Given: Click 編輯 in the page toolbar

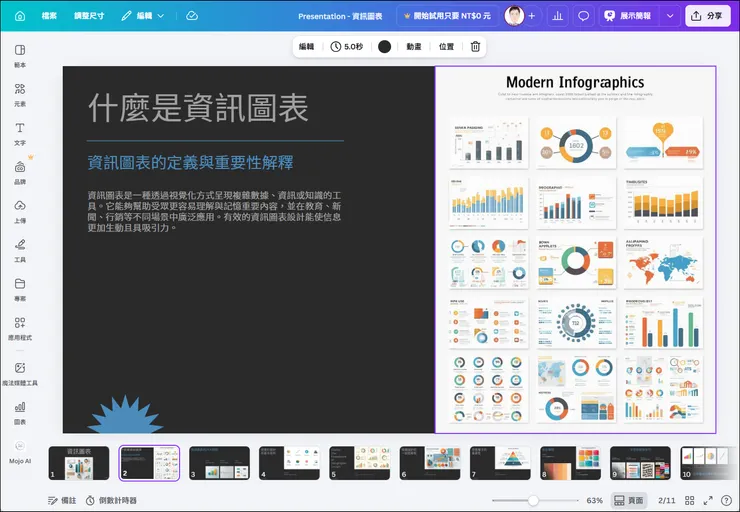Looking at the screenshot, I should [x=306, y=46].
